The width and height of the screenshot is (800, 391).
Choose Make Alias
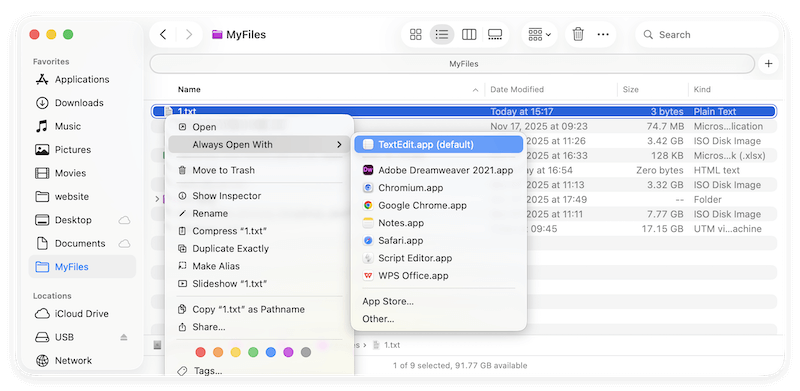pos(260,266)
